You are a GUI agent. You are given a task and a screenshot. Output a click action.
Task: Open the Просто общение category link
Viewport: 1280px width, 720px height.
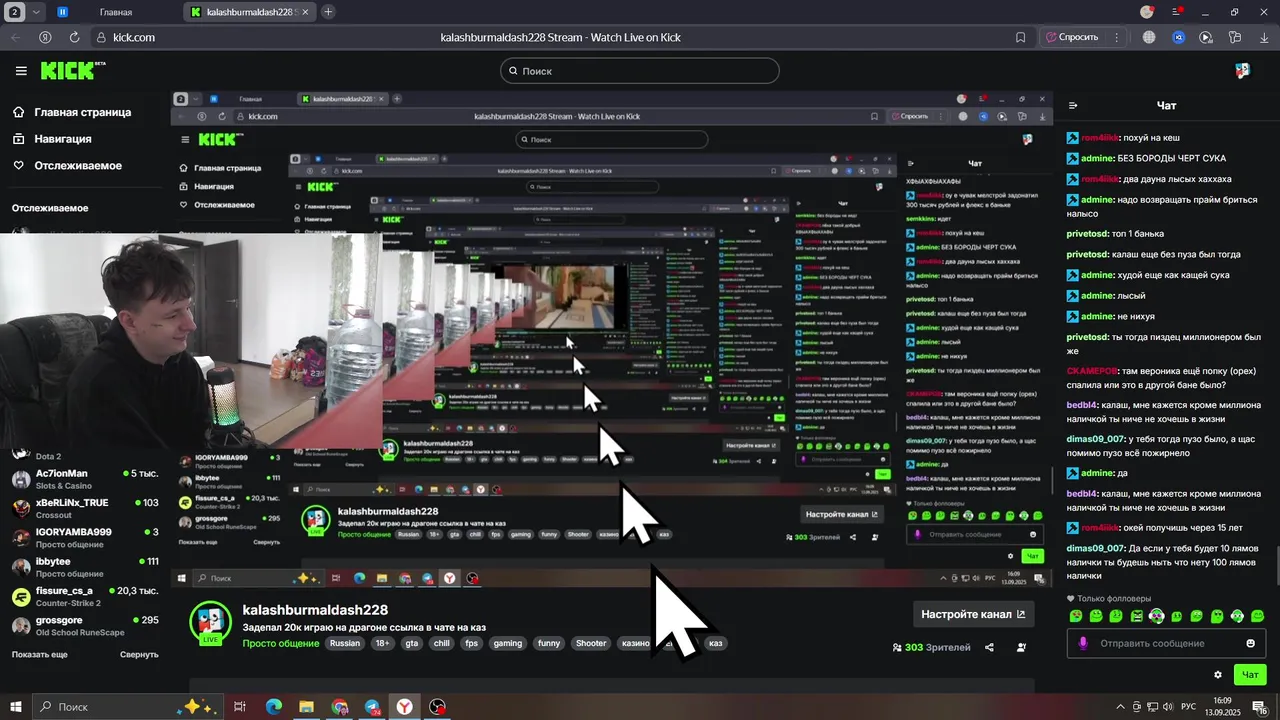tap(280, 643)
